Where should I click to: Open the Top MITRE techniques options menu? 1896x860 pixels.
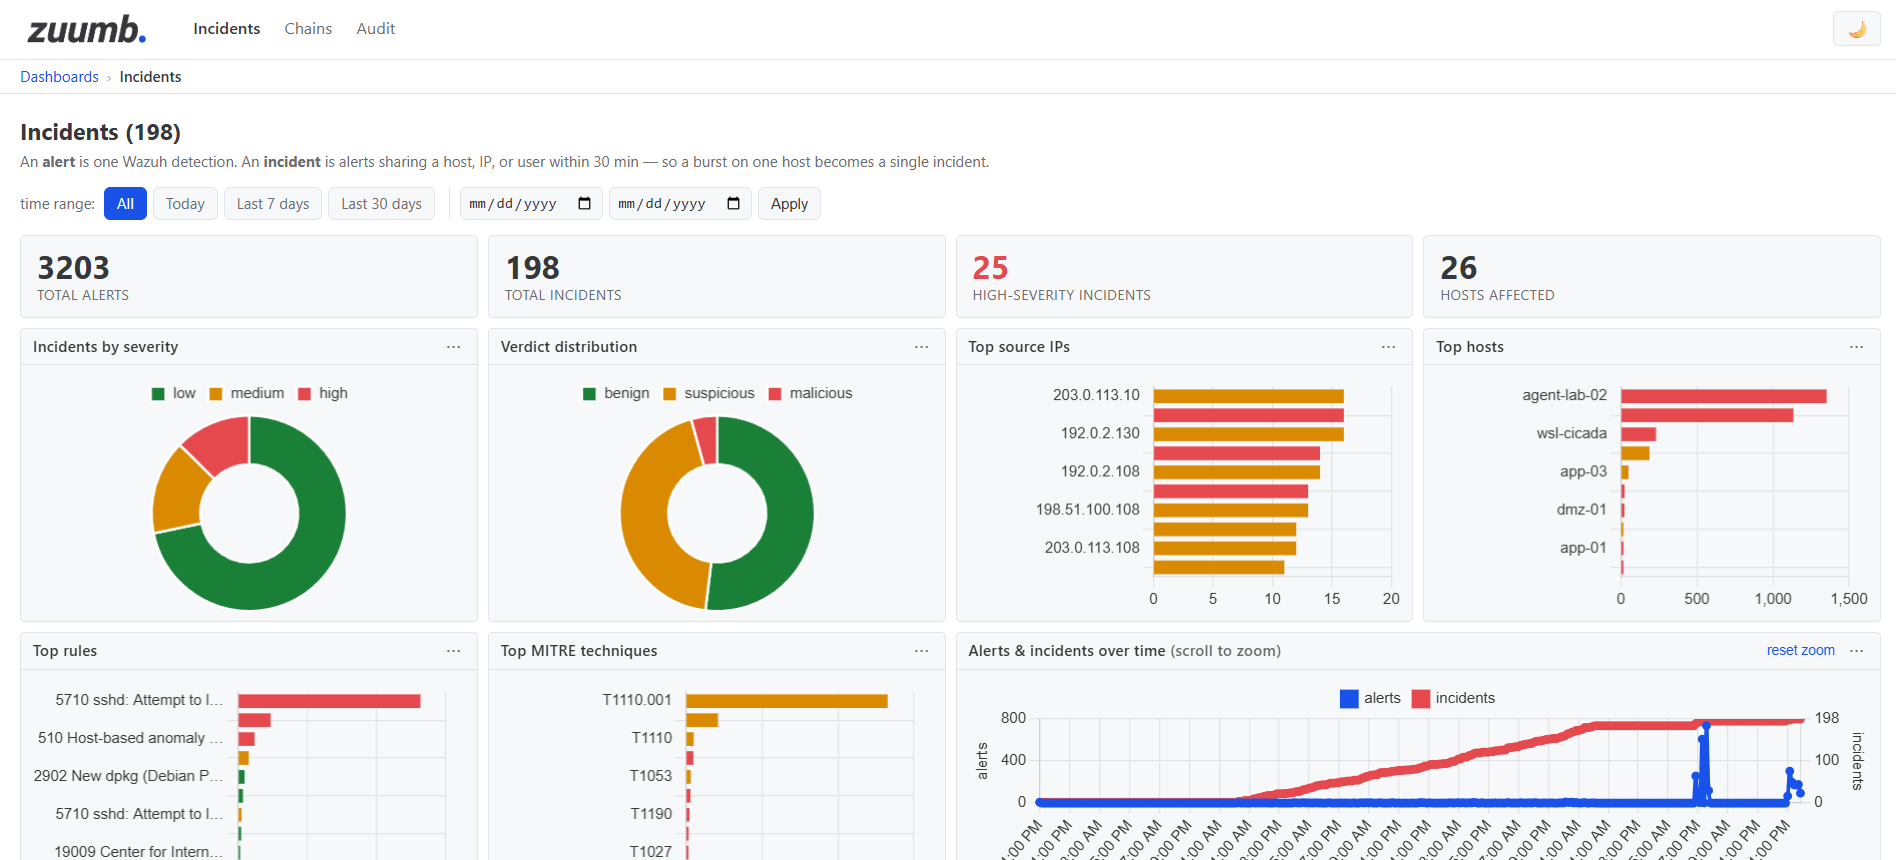click(921, 651)
